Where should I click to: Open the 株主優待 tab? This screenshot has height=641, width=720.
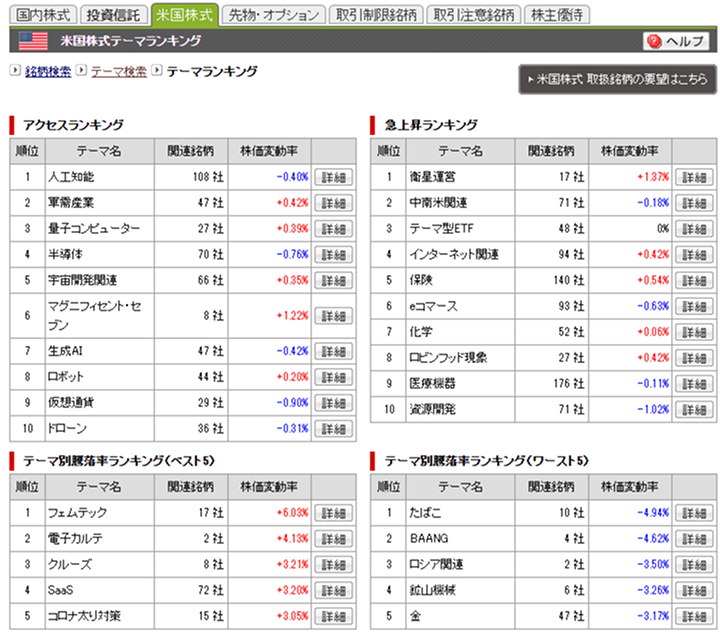[557, 15]
